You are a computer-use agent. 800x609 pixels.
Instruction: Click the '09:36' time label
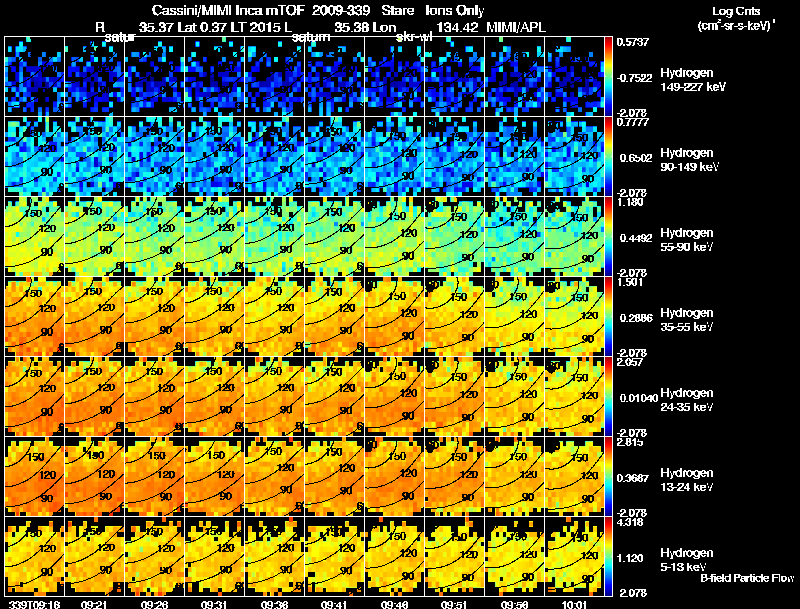(x=274, y=604)
